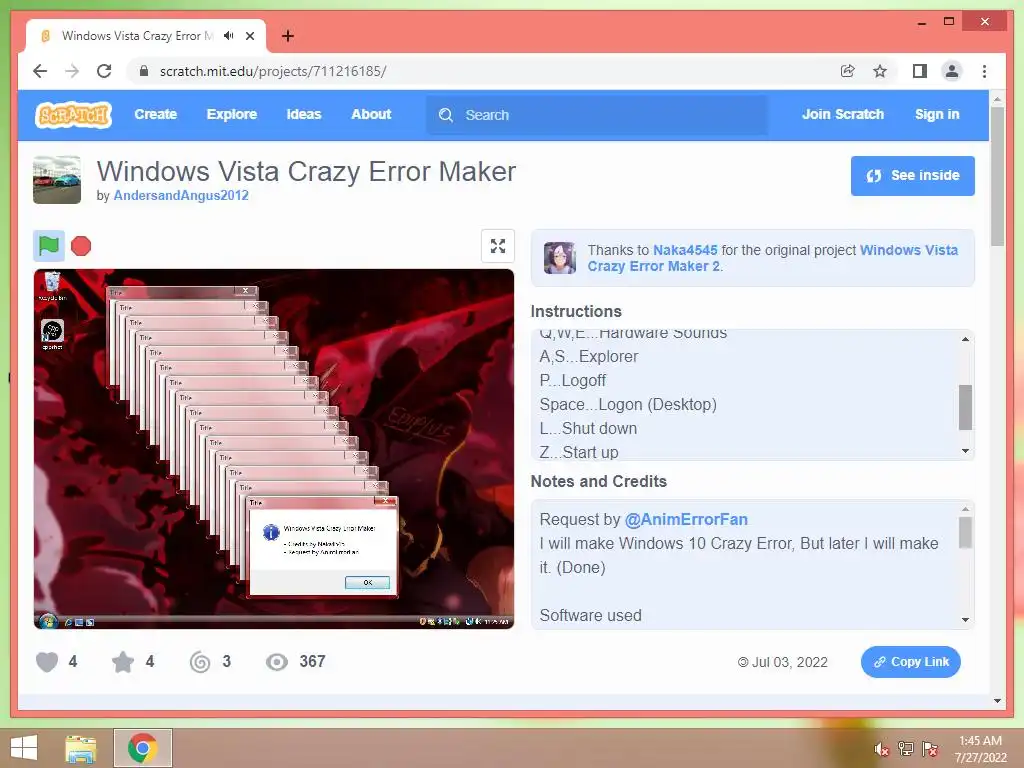
Task: Click Instructions box scroll up arrow
Action: tap(965, 339)
